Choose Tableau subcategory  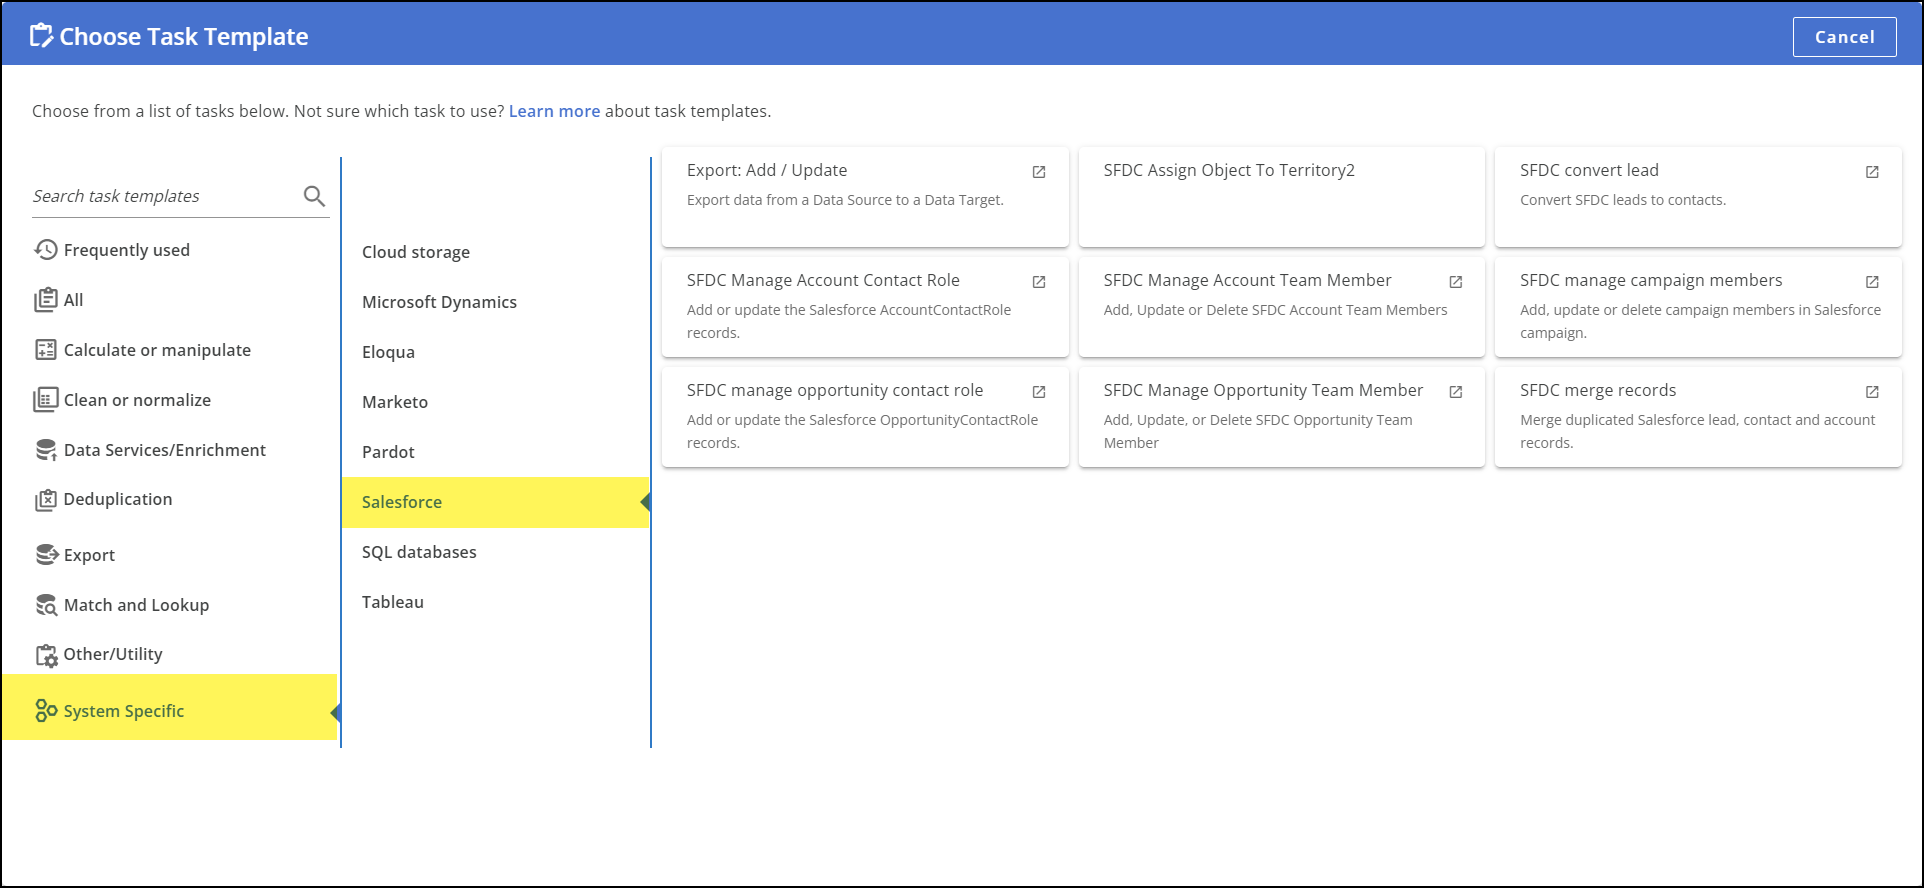pyautogui.click(x=393, y=602)
